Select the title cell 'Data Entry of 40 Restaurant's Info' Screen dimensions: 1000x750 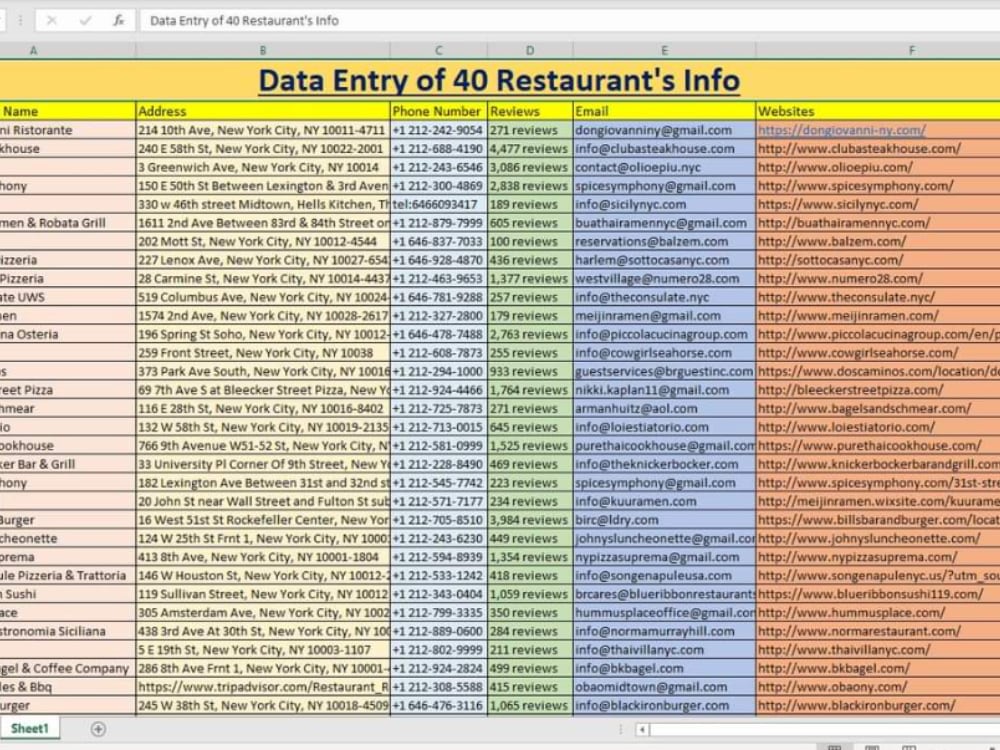[x=499, y=80]
